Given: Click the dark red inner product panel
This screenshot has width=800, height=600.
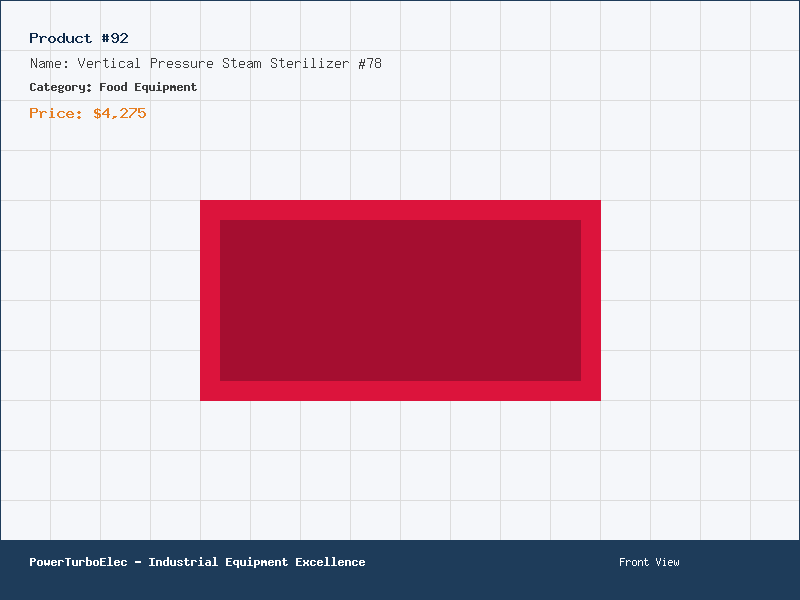Looking at the screenshot, I should click(401, 301).
